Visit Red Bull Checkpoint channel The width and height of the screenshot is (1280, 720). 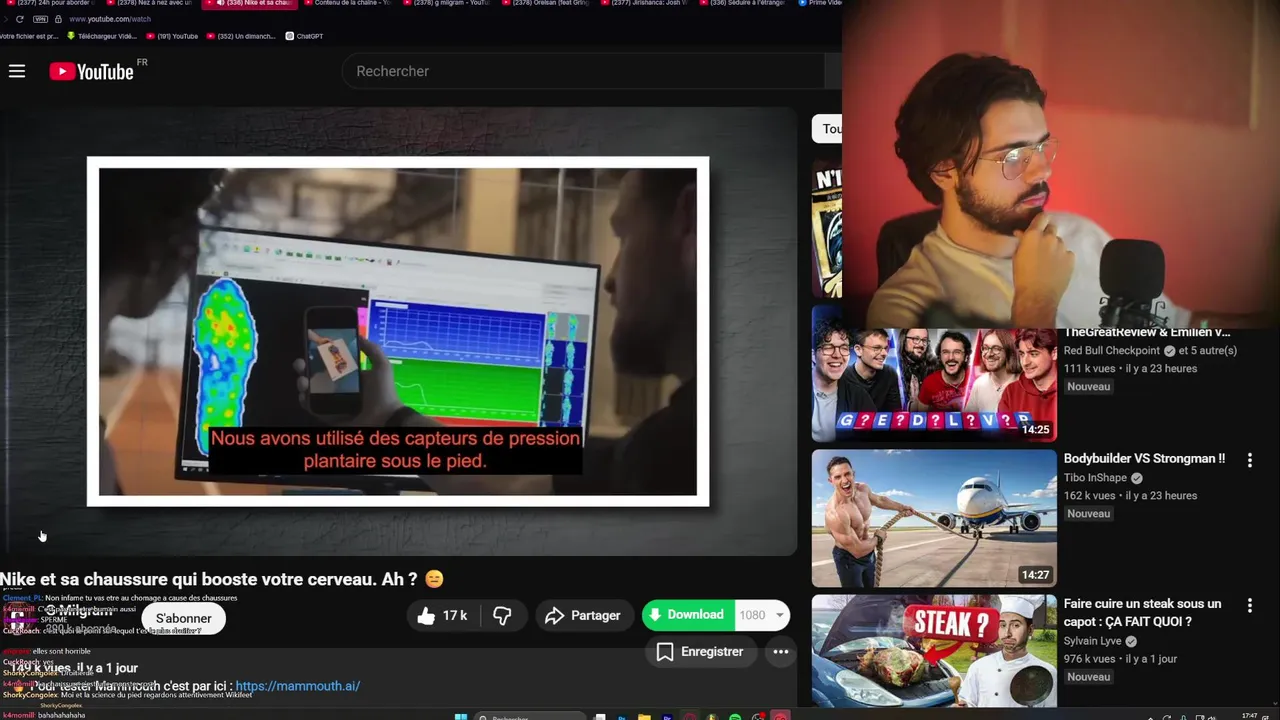point(1112,351)
